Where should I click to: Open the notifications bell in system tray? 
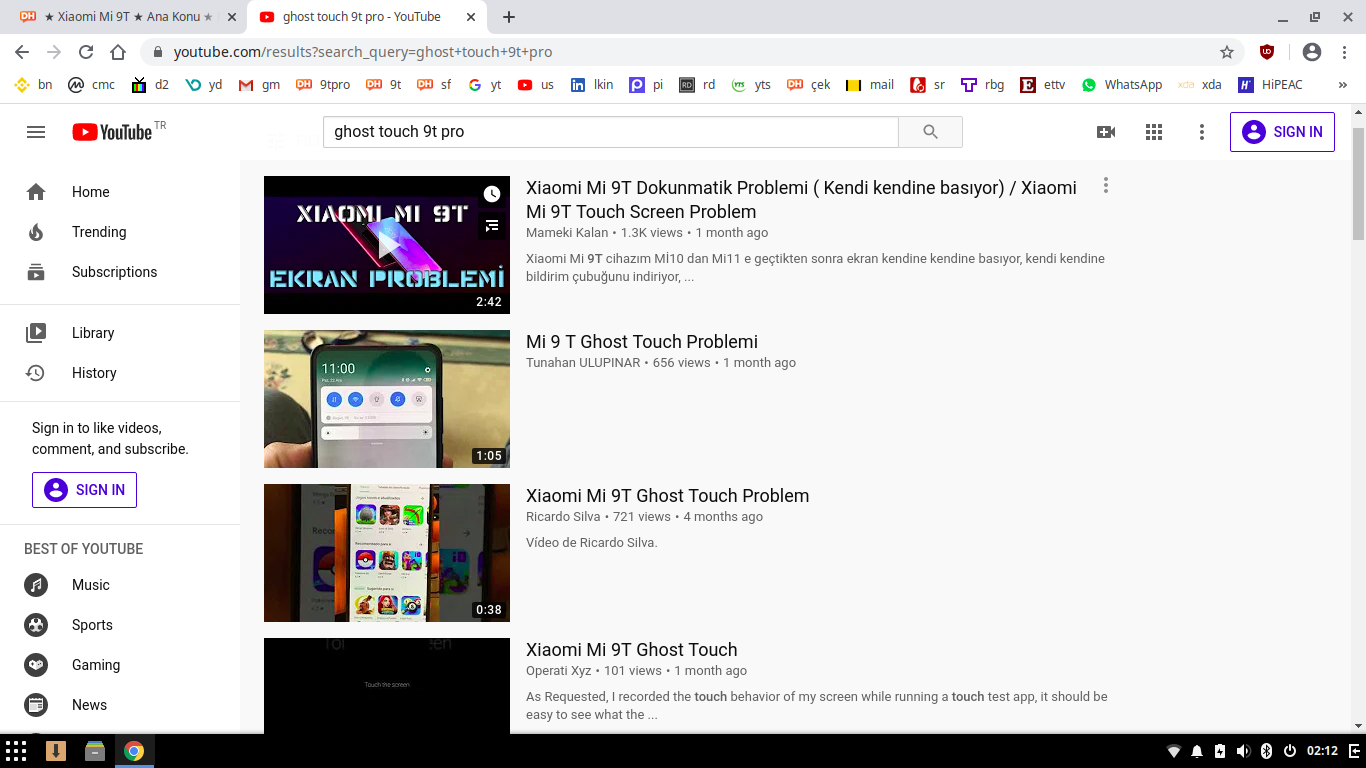(x=1197, y=751)
